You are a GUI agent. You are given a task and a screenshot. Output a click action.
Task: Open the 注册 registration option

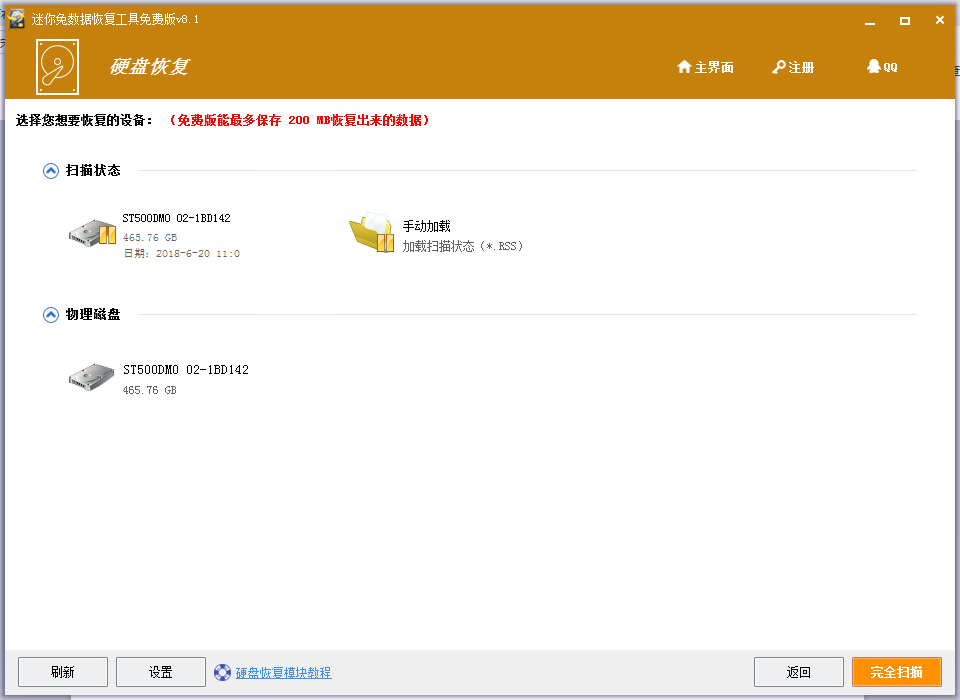tap(793, 67)
